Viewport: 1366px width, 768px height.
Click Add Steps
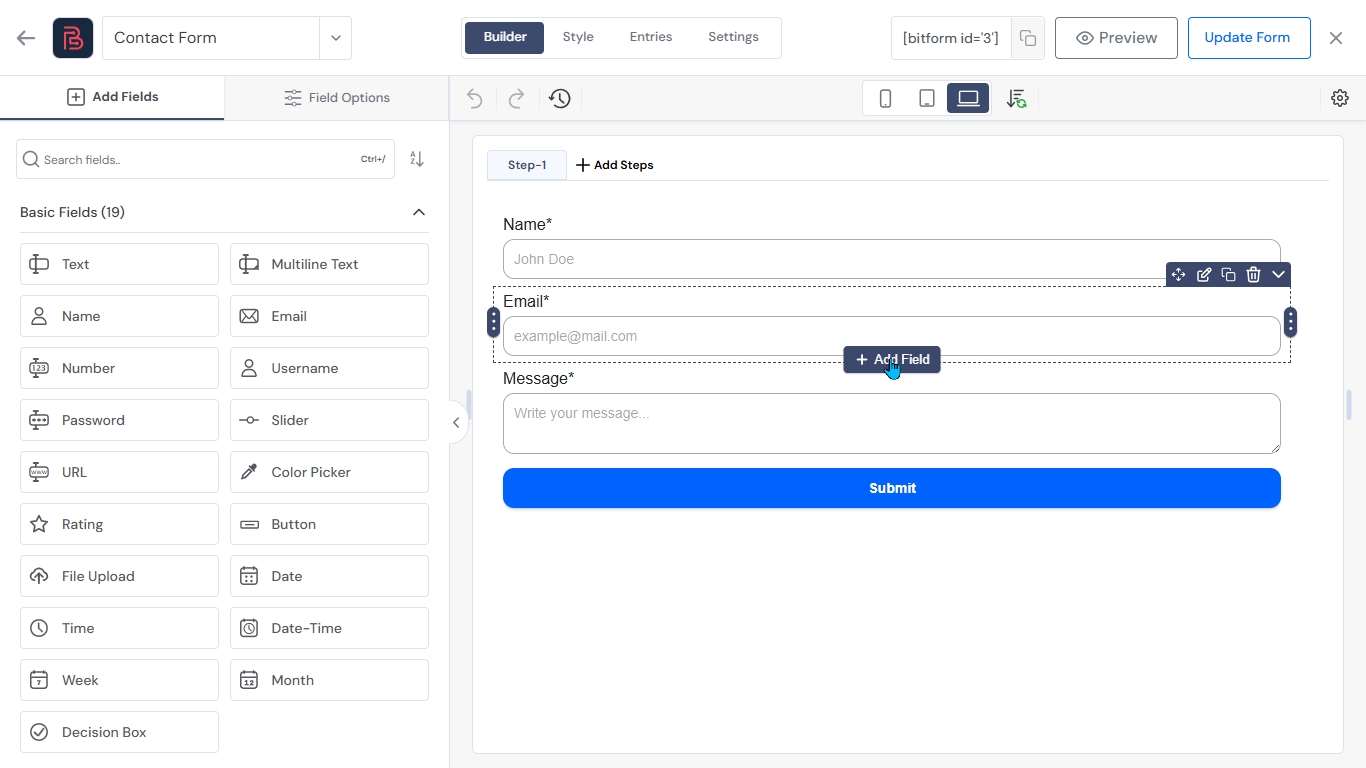[615, 165]
